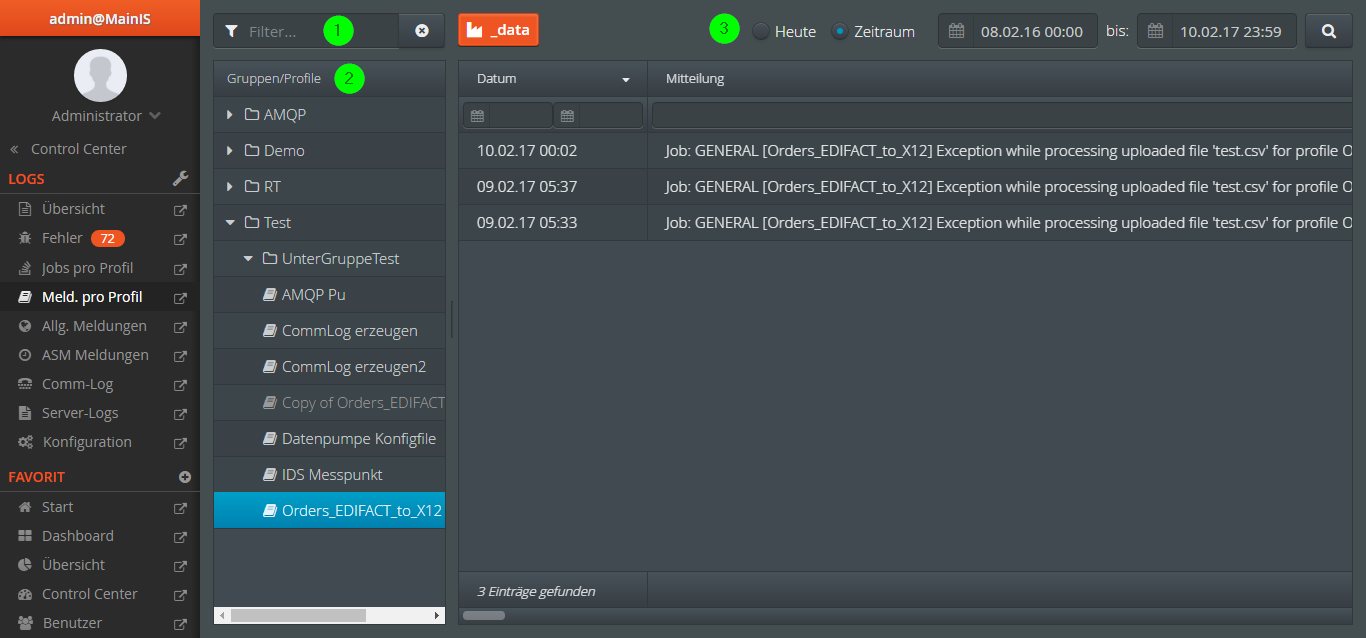Click the tree panel horizontal scrollbar thumb

tap(298, 616)
